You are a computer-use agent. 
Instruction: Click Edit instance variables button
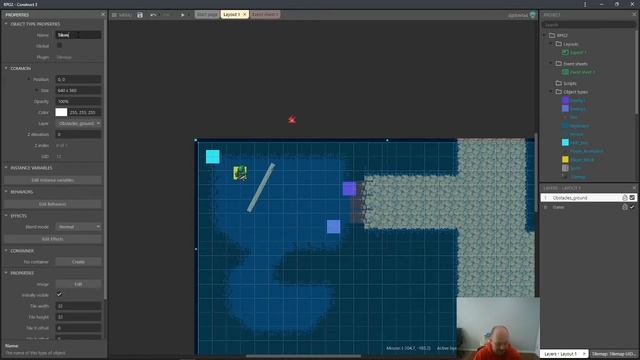coord(53,180)
